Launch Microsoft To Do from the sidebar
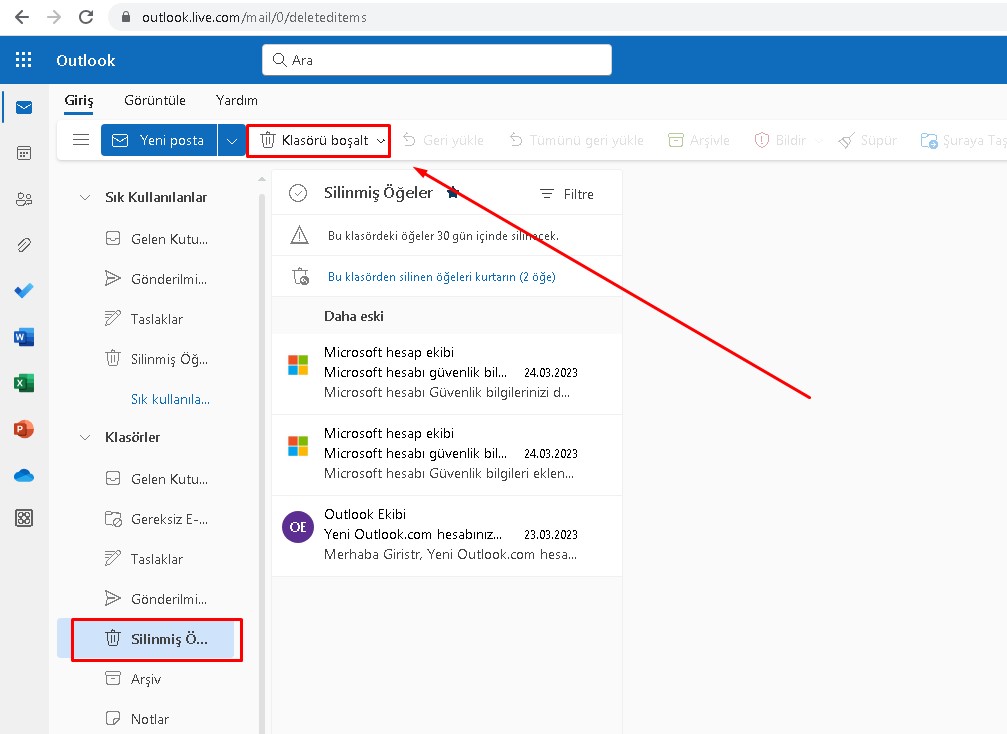Screen dimensions: 1007x734 [x=23, y=290]
